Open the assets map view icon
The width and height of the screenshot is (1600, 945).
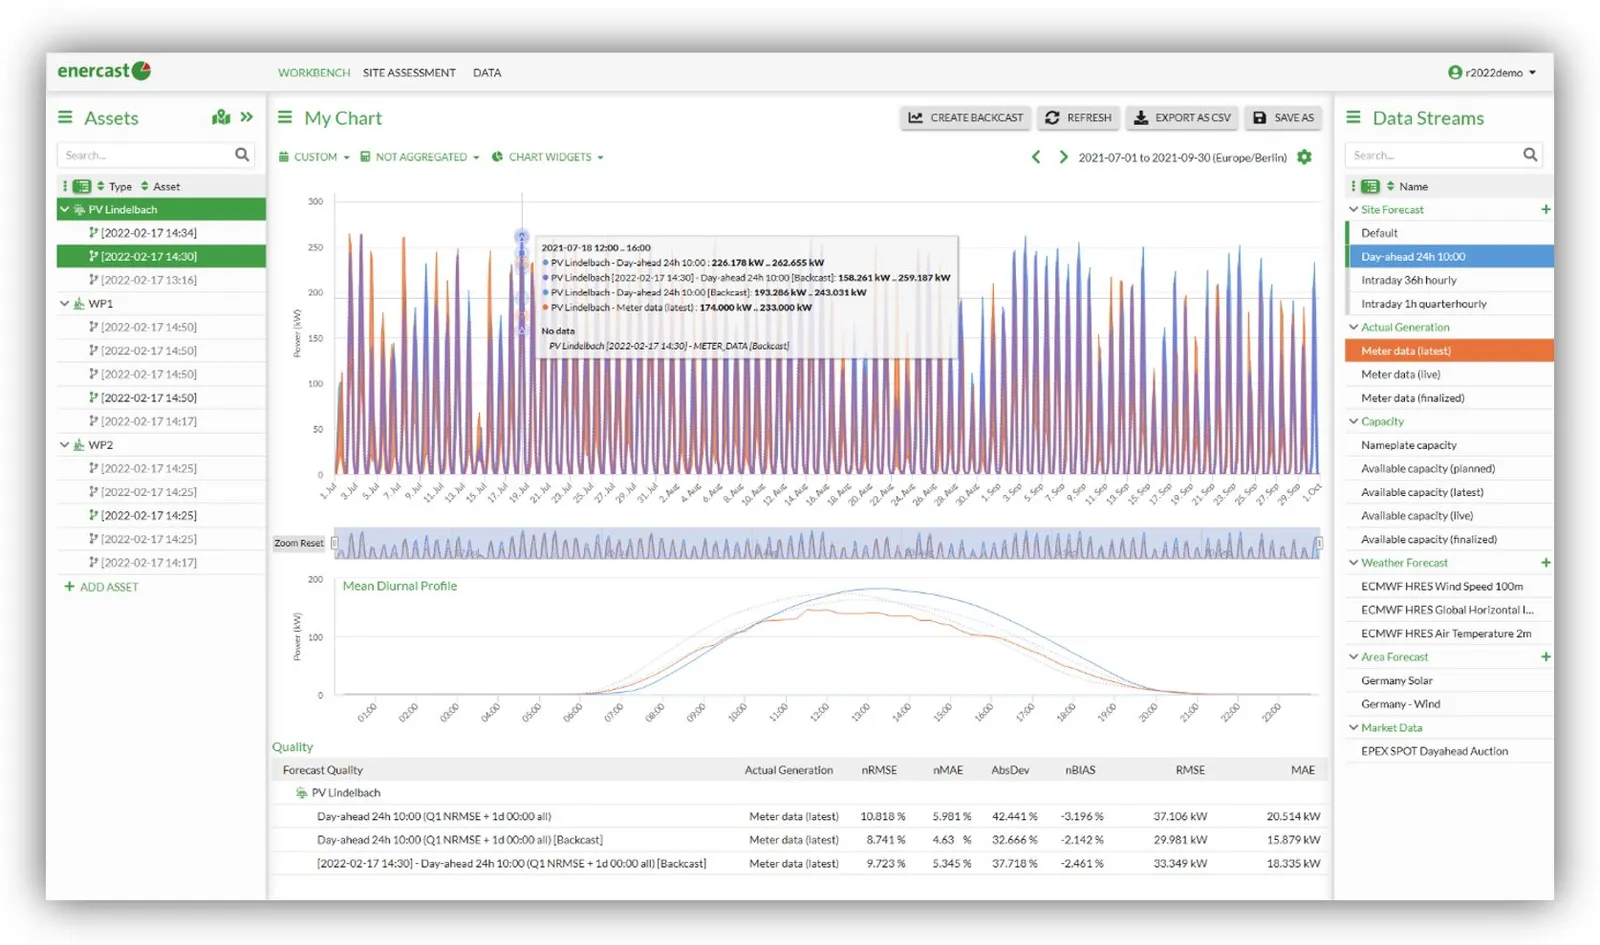pyautogui.click(x=221, y=117)
